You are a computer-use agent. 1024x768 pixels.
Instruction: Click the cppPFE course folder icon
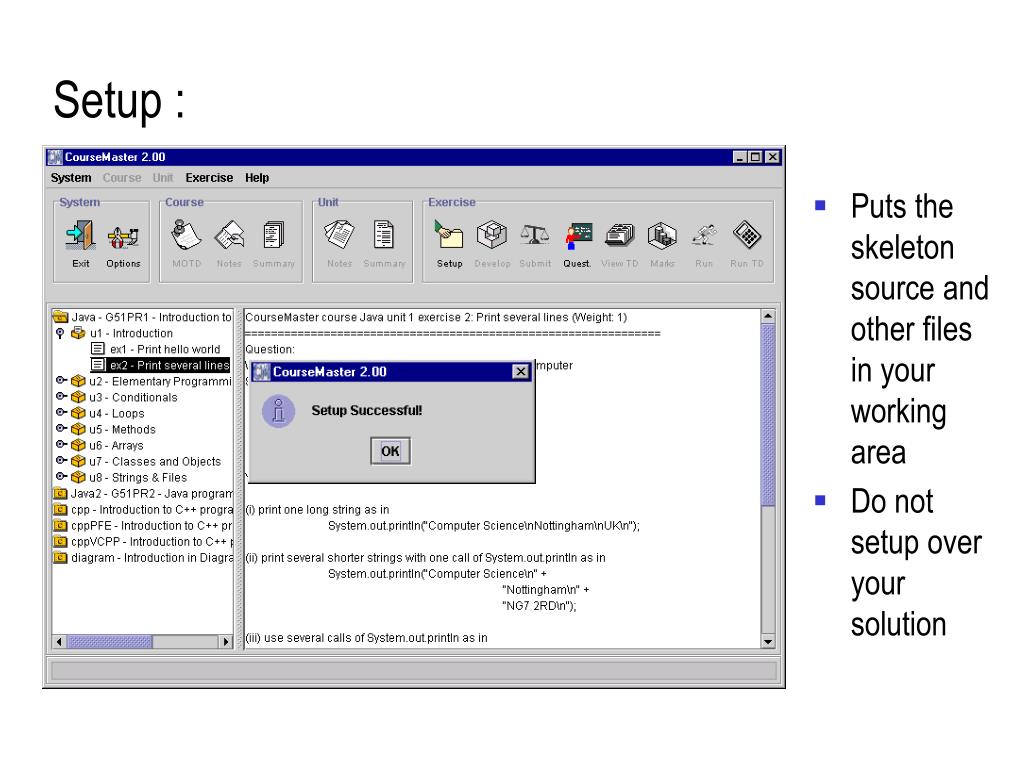pos(60,525)
